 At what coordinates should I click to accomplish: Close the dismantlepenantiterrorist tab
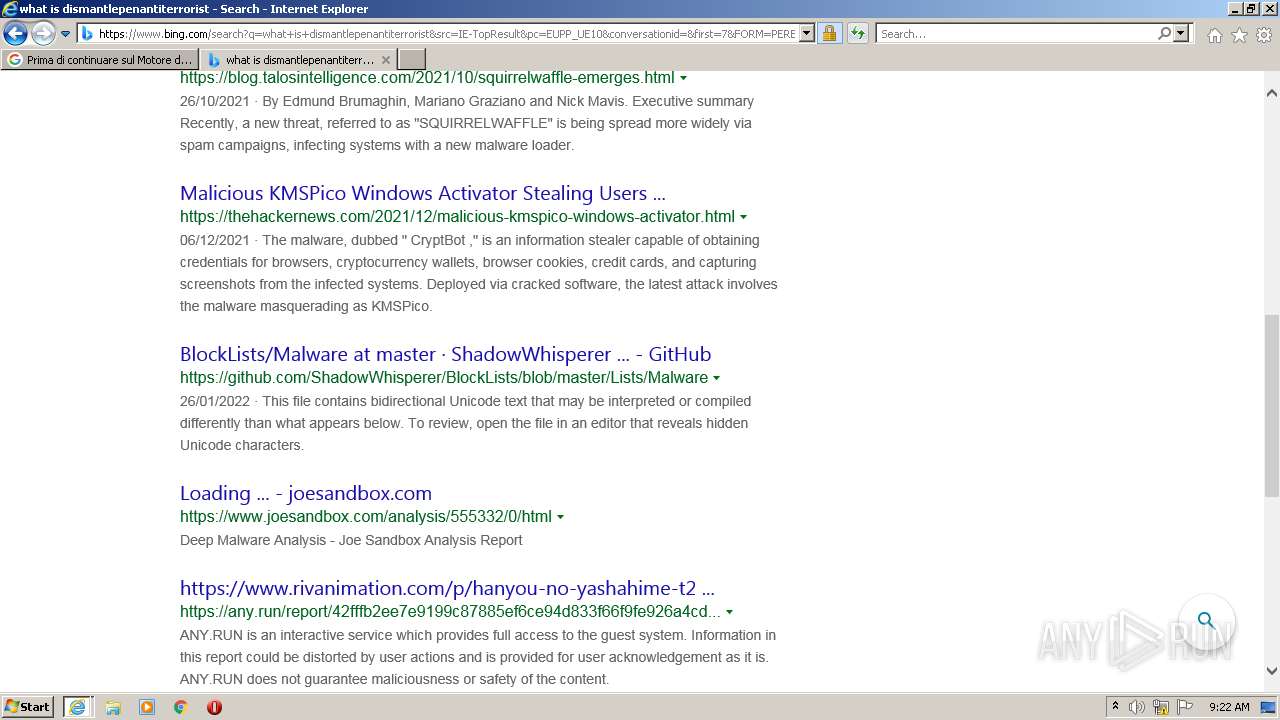coord(386,60)
